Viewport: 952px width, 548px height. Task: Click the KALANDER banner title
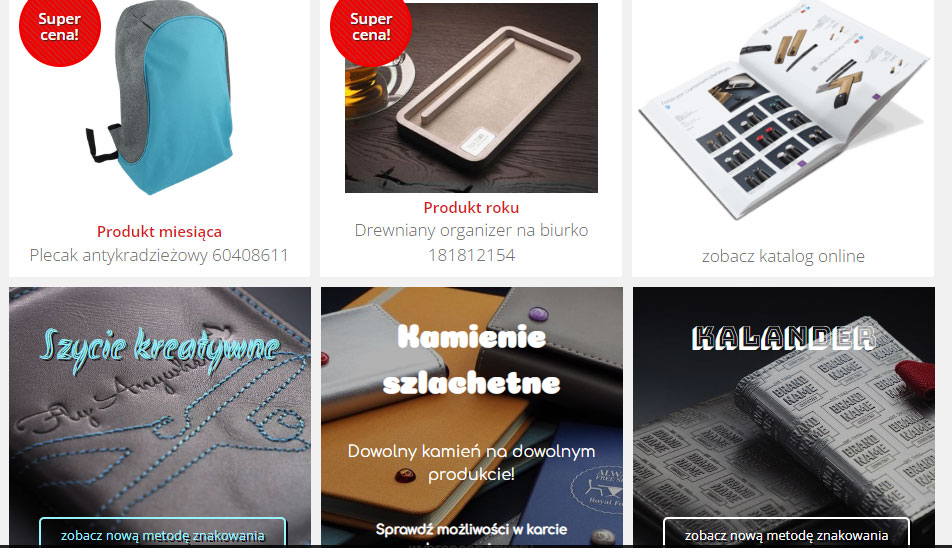[x=783, y=338]
